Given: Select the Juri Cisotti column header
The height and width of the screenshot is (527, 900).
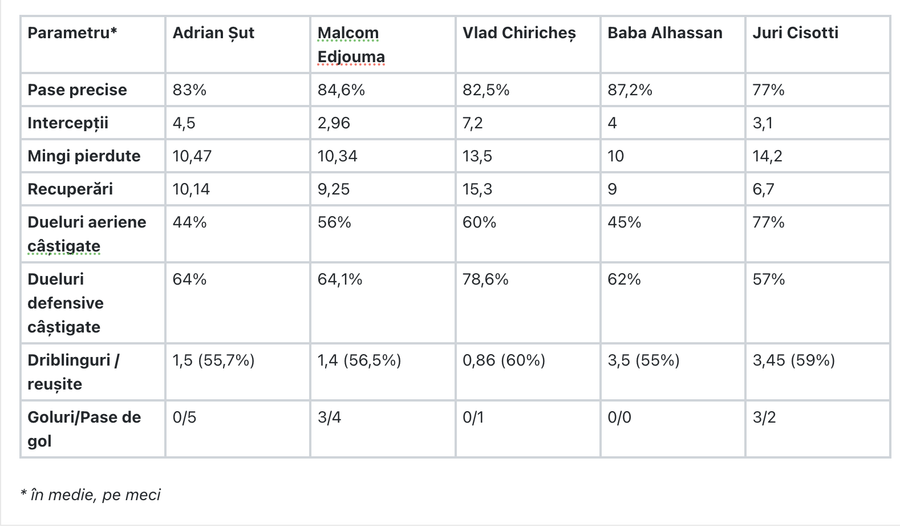Looking at the screenshot, I should pos(818,44).
